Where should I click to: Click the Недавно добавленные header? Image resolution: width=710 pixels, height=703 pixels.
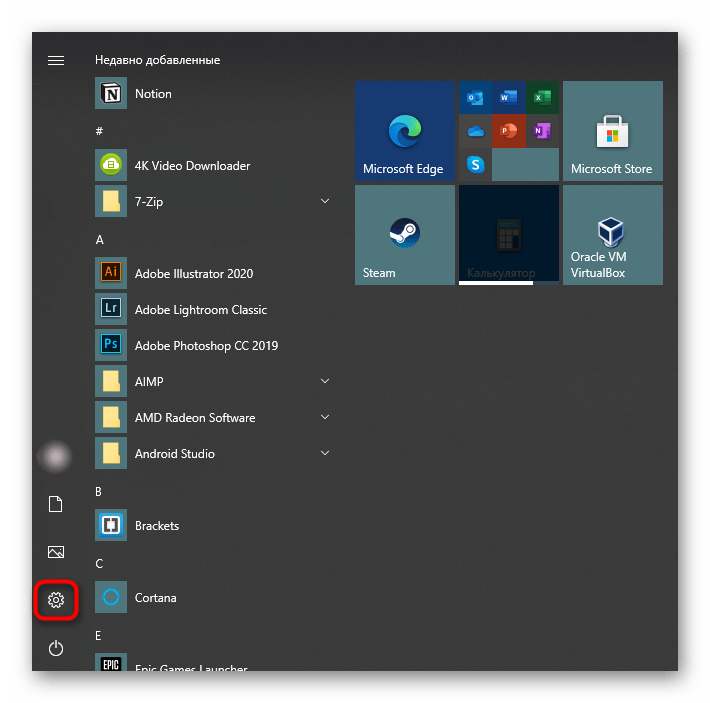[x=158, y=60]
